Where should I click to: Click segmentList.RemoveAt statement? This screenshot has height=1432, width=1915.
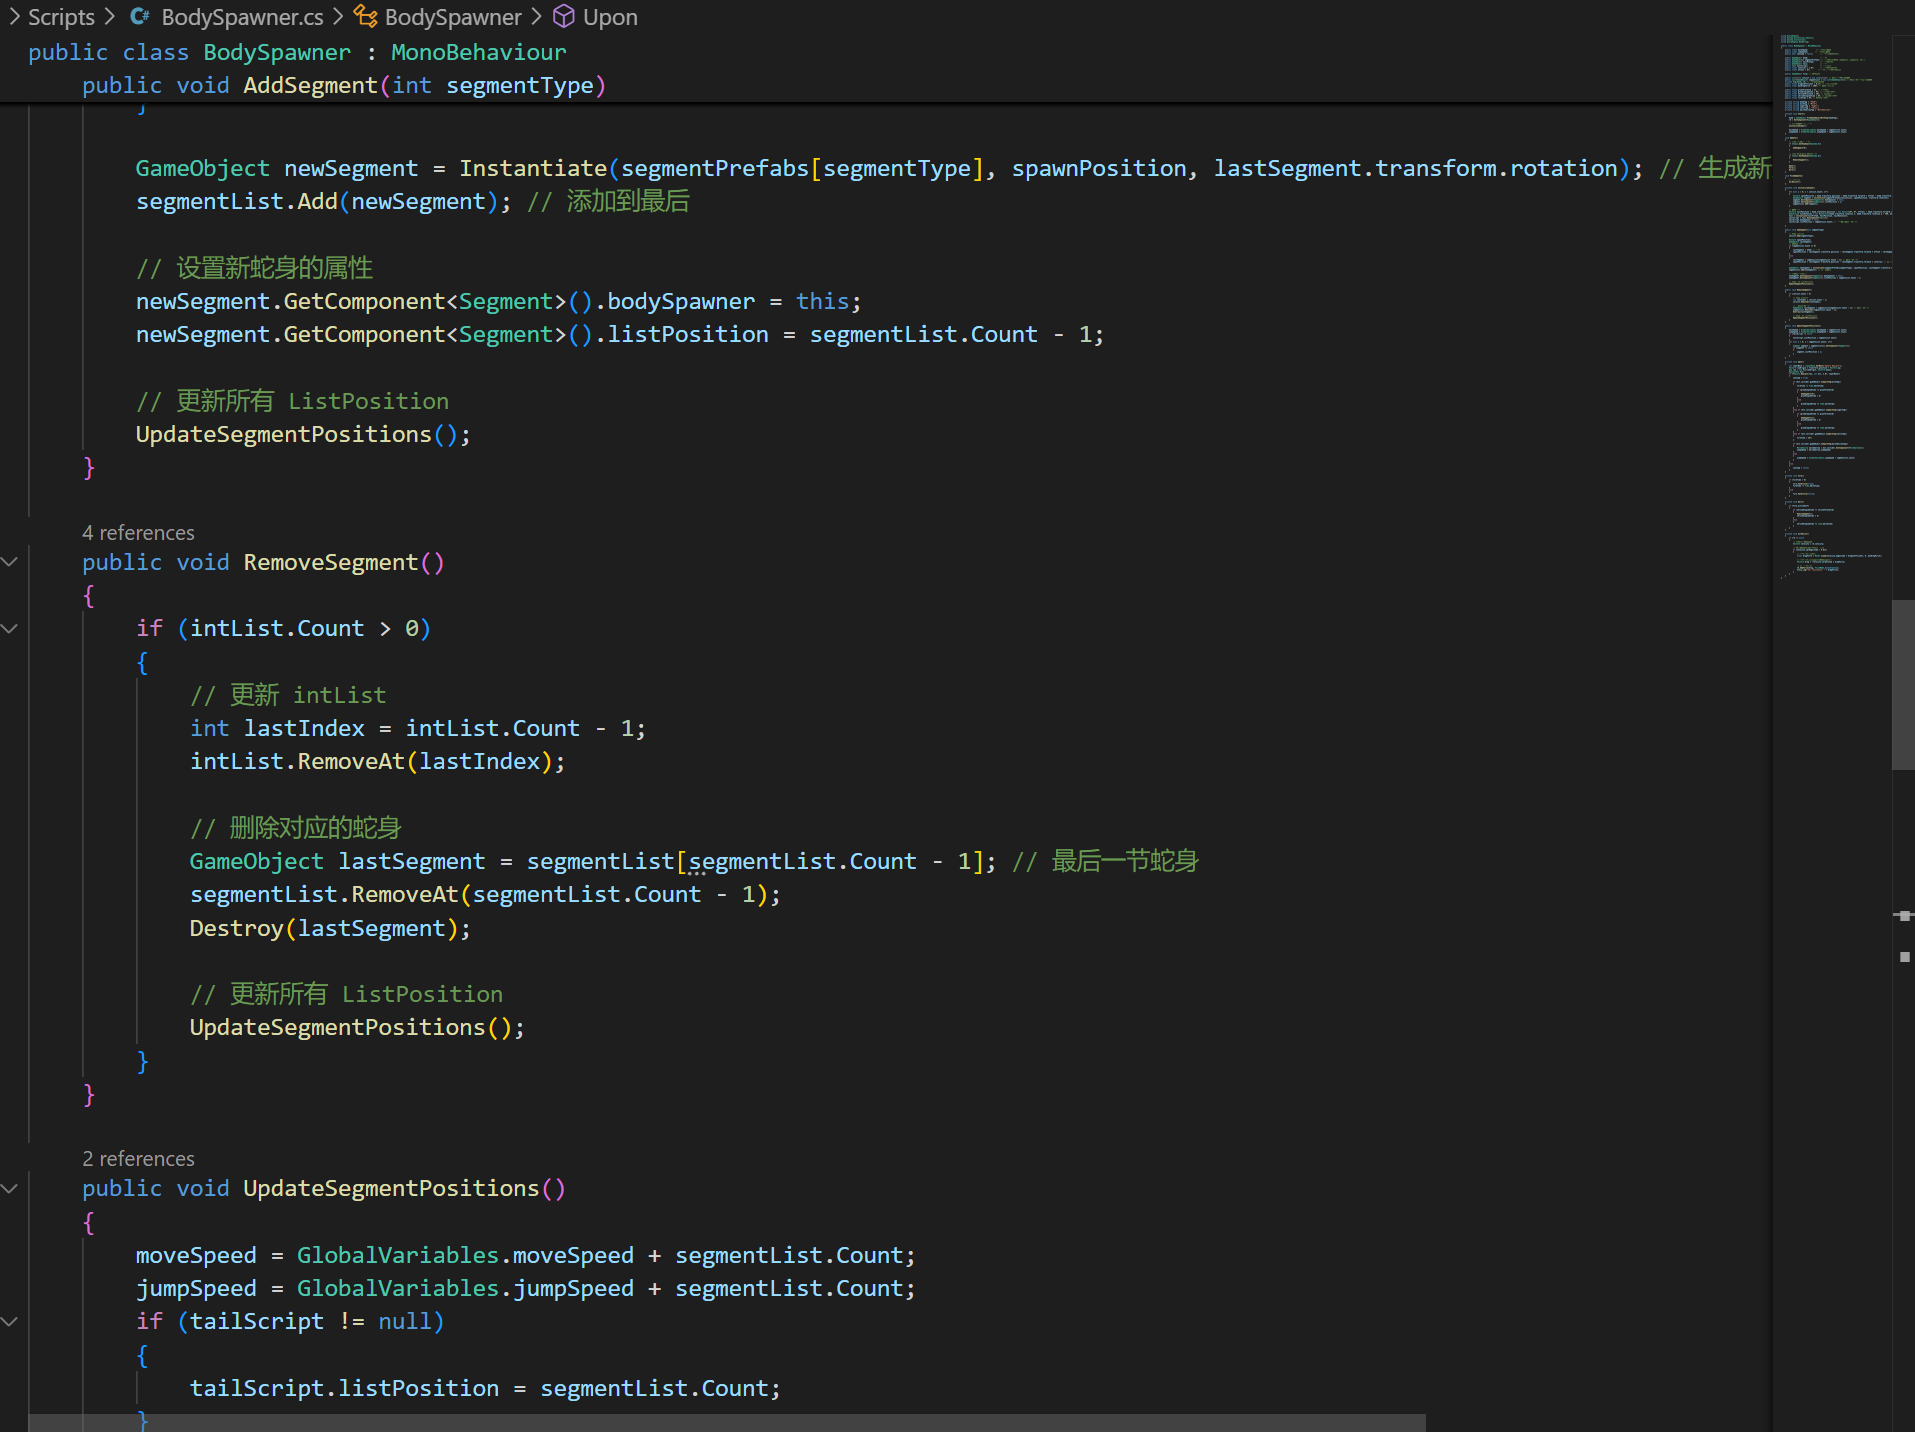(485, 894)
